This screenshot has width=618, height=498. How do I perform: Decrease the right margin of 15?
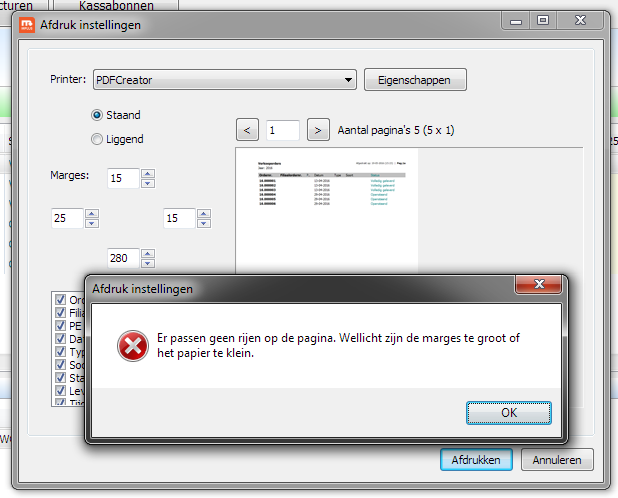pos(204,223)
